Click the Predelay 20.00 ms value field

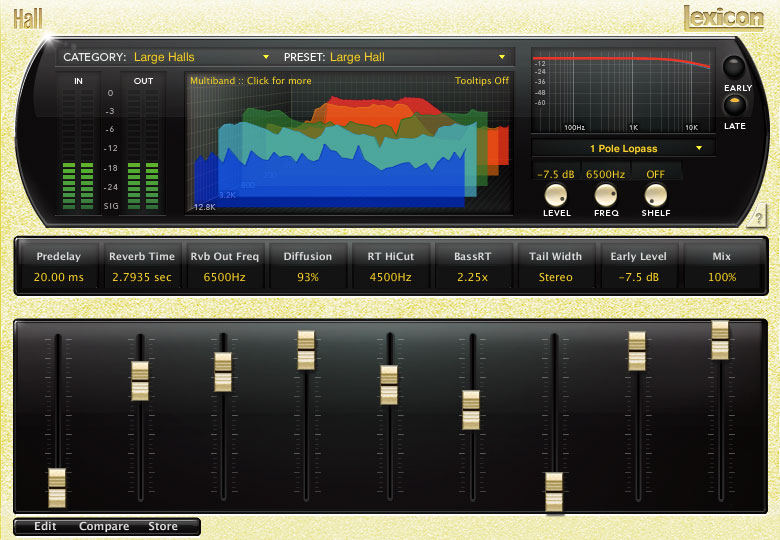pyautogui.click(x=59, y=277)
